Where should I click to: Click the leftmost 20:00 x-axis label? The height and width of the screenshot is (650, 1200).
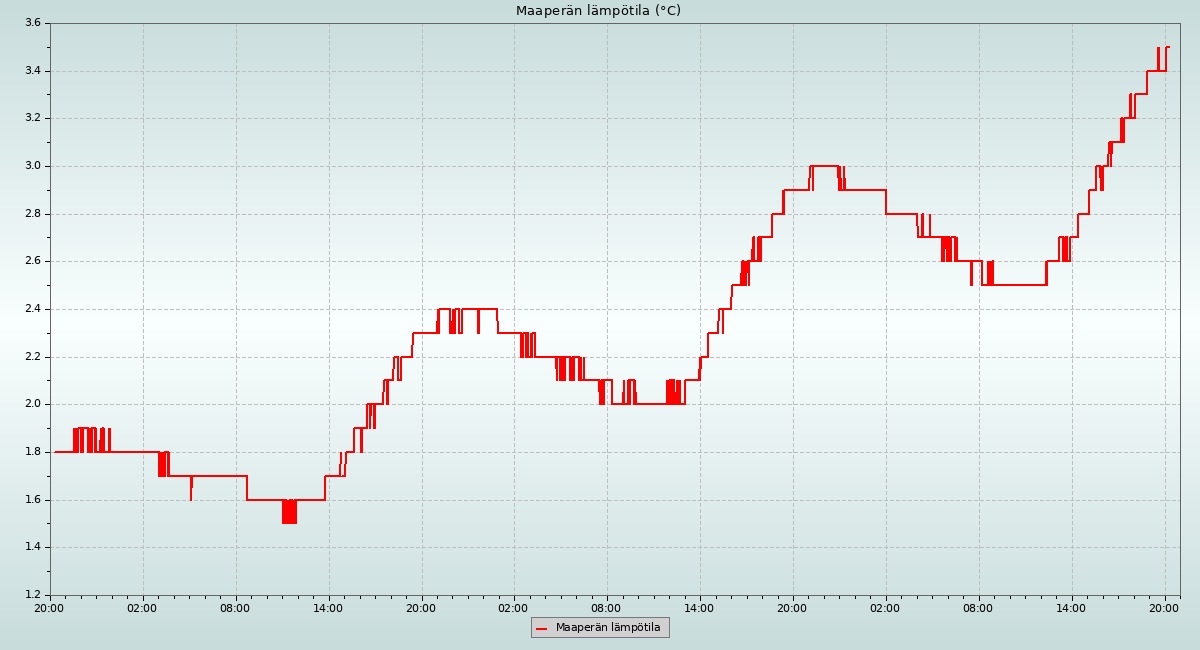50,607
